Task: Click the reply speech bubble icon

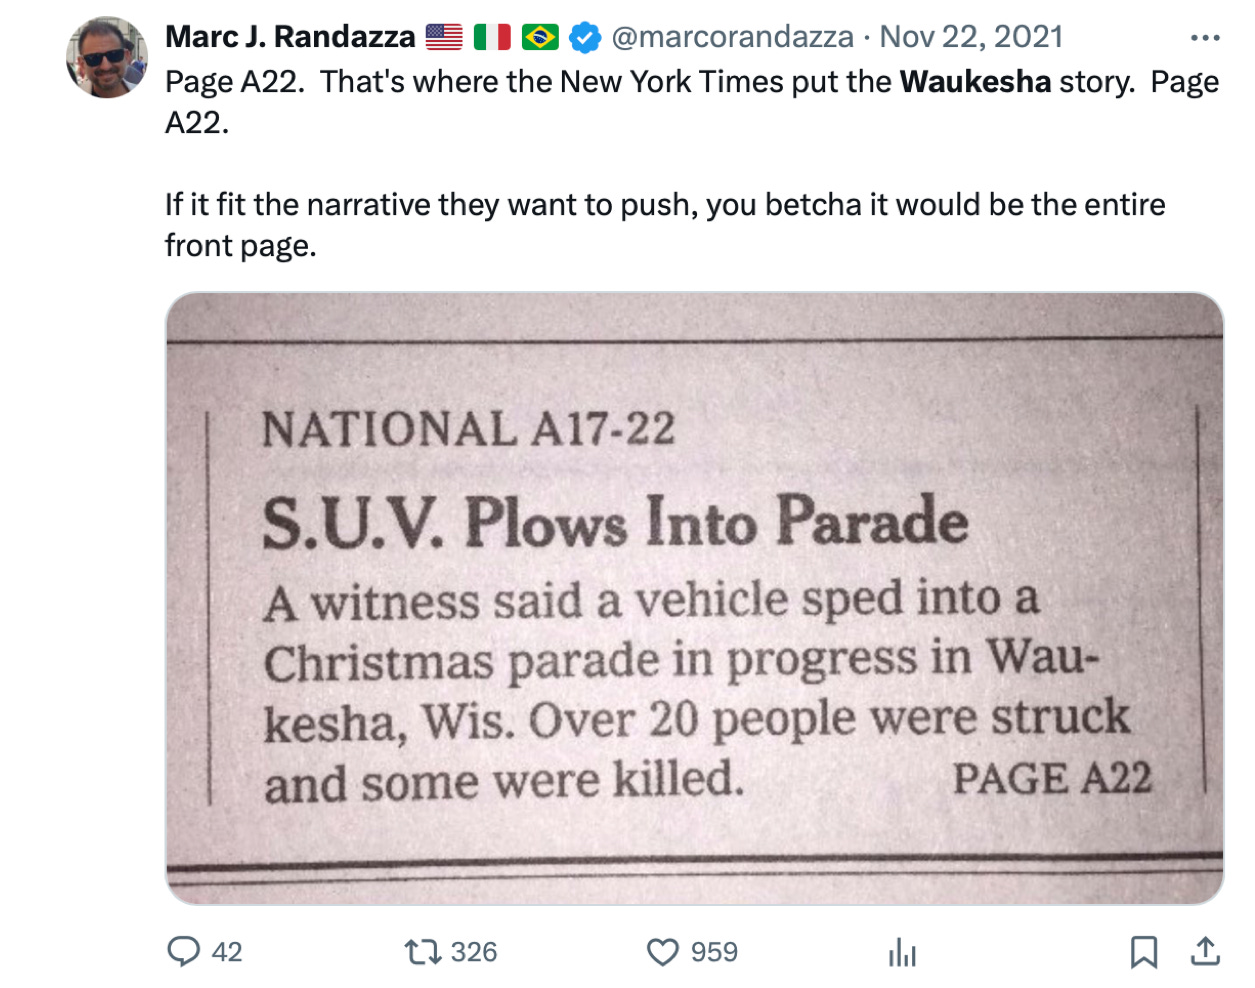Action: coord(183,951)
